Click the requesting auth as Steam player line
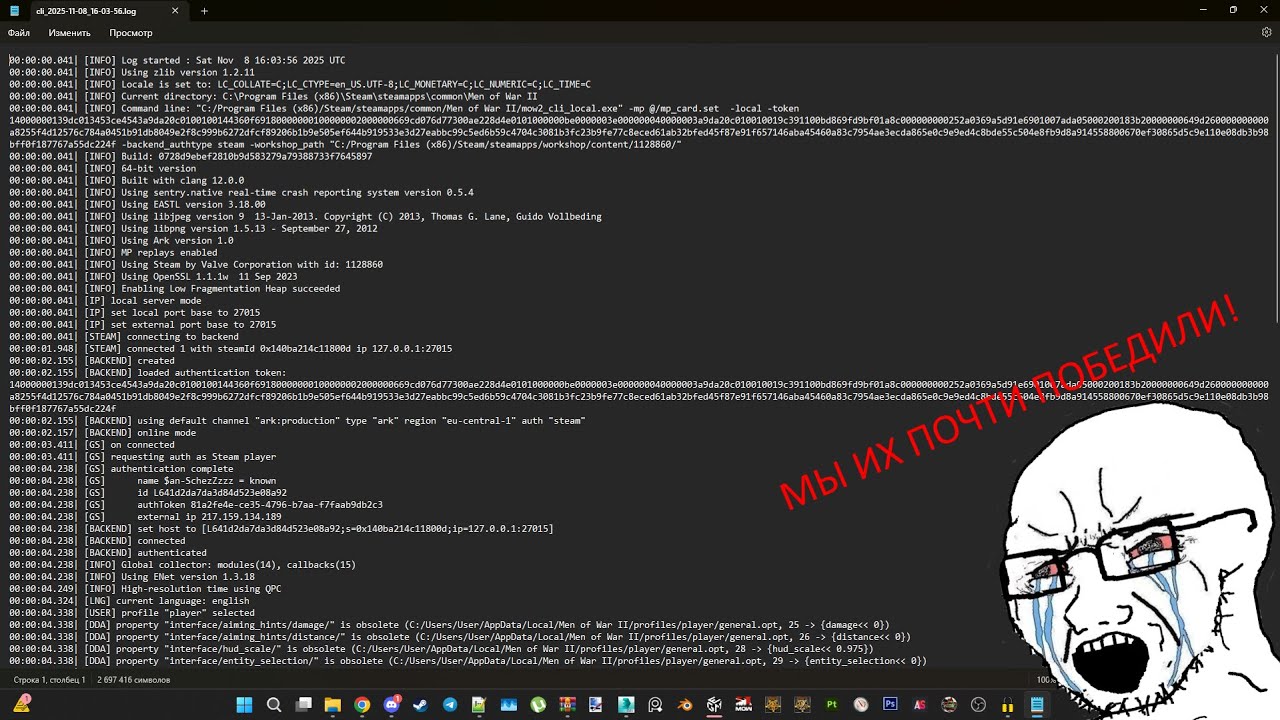This screenshot has width=1280, height=720. pos(143,456)
